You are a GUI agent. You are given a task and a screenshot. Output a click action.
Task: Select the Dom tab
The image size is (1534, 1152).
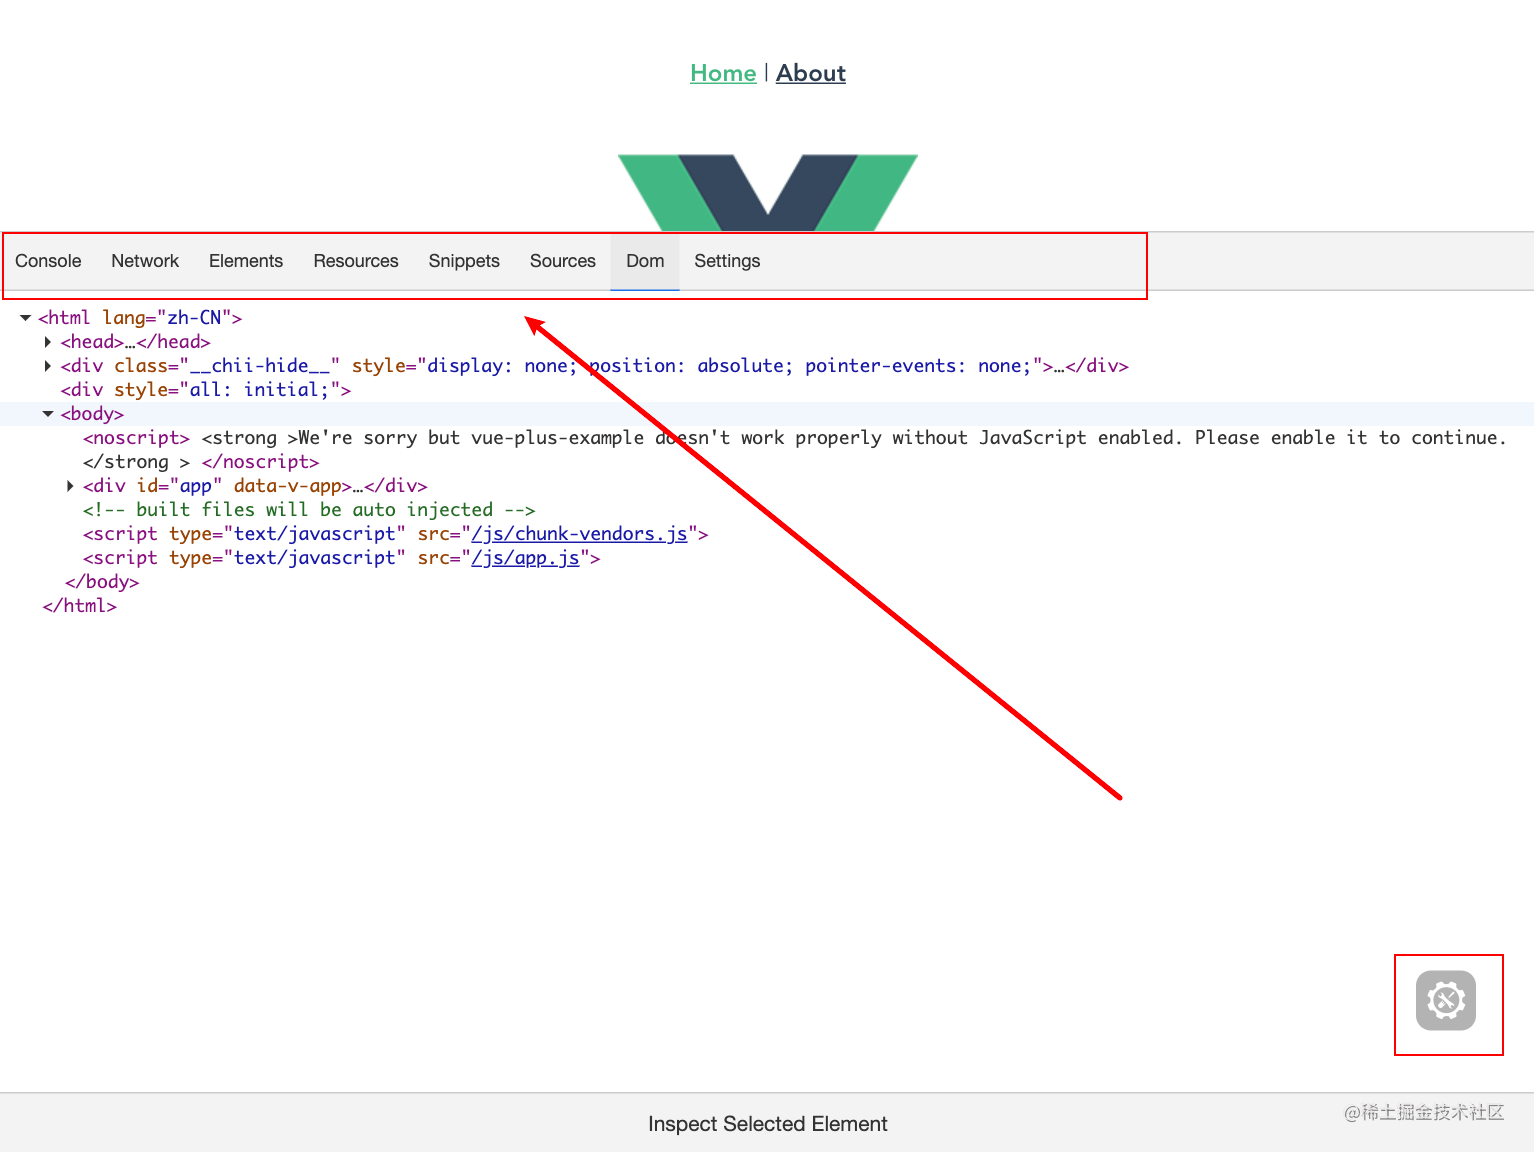(644, 261)
